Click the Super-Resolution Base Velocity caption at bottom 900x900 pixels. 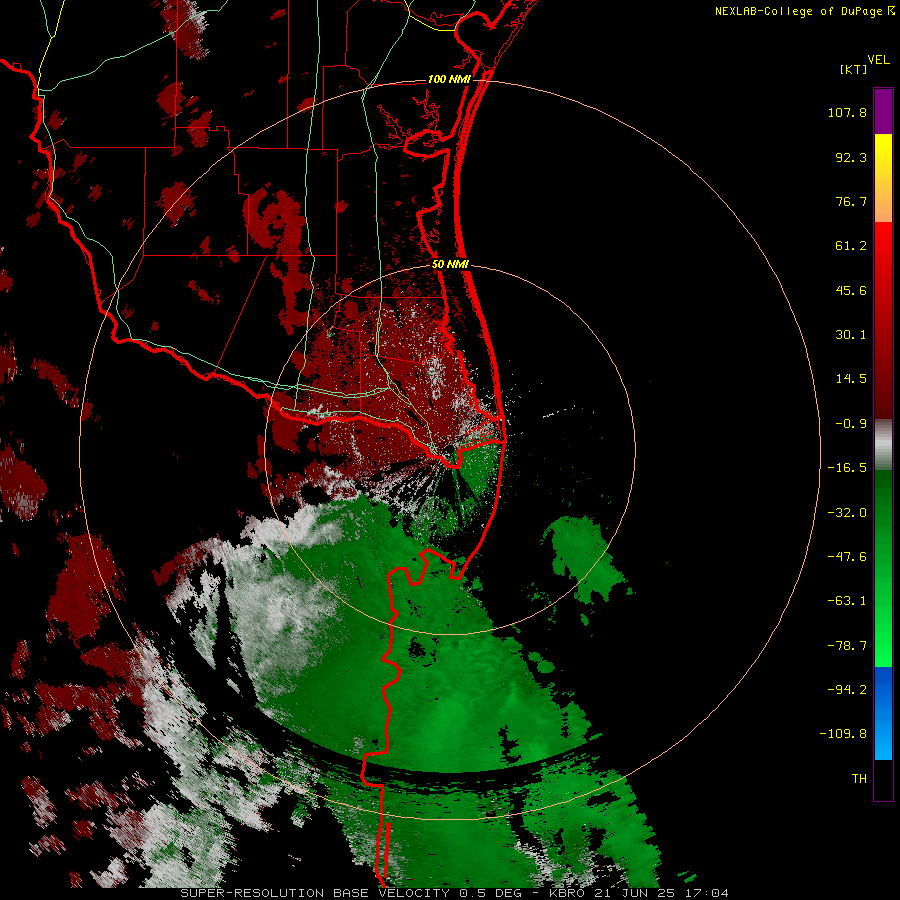(x=455, y=893)
